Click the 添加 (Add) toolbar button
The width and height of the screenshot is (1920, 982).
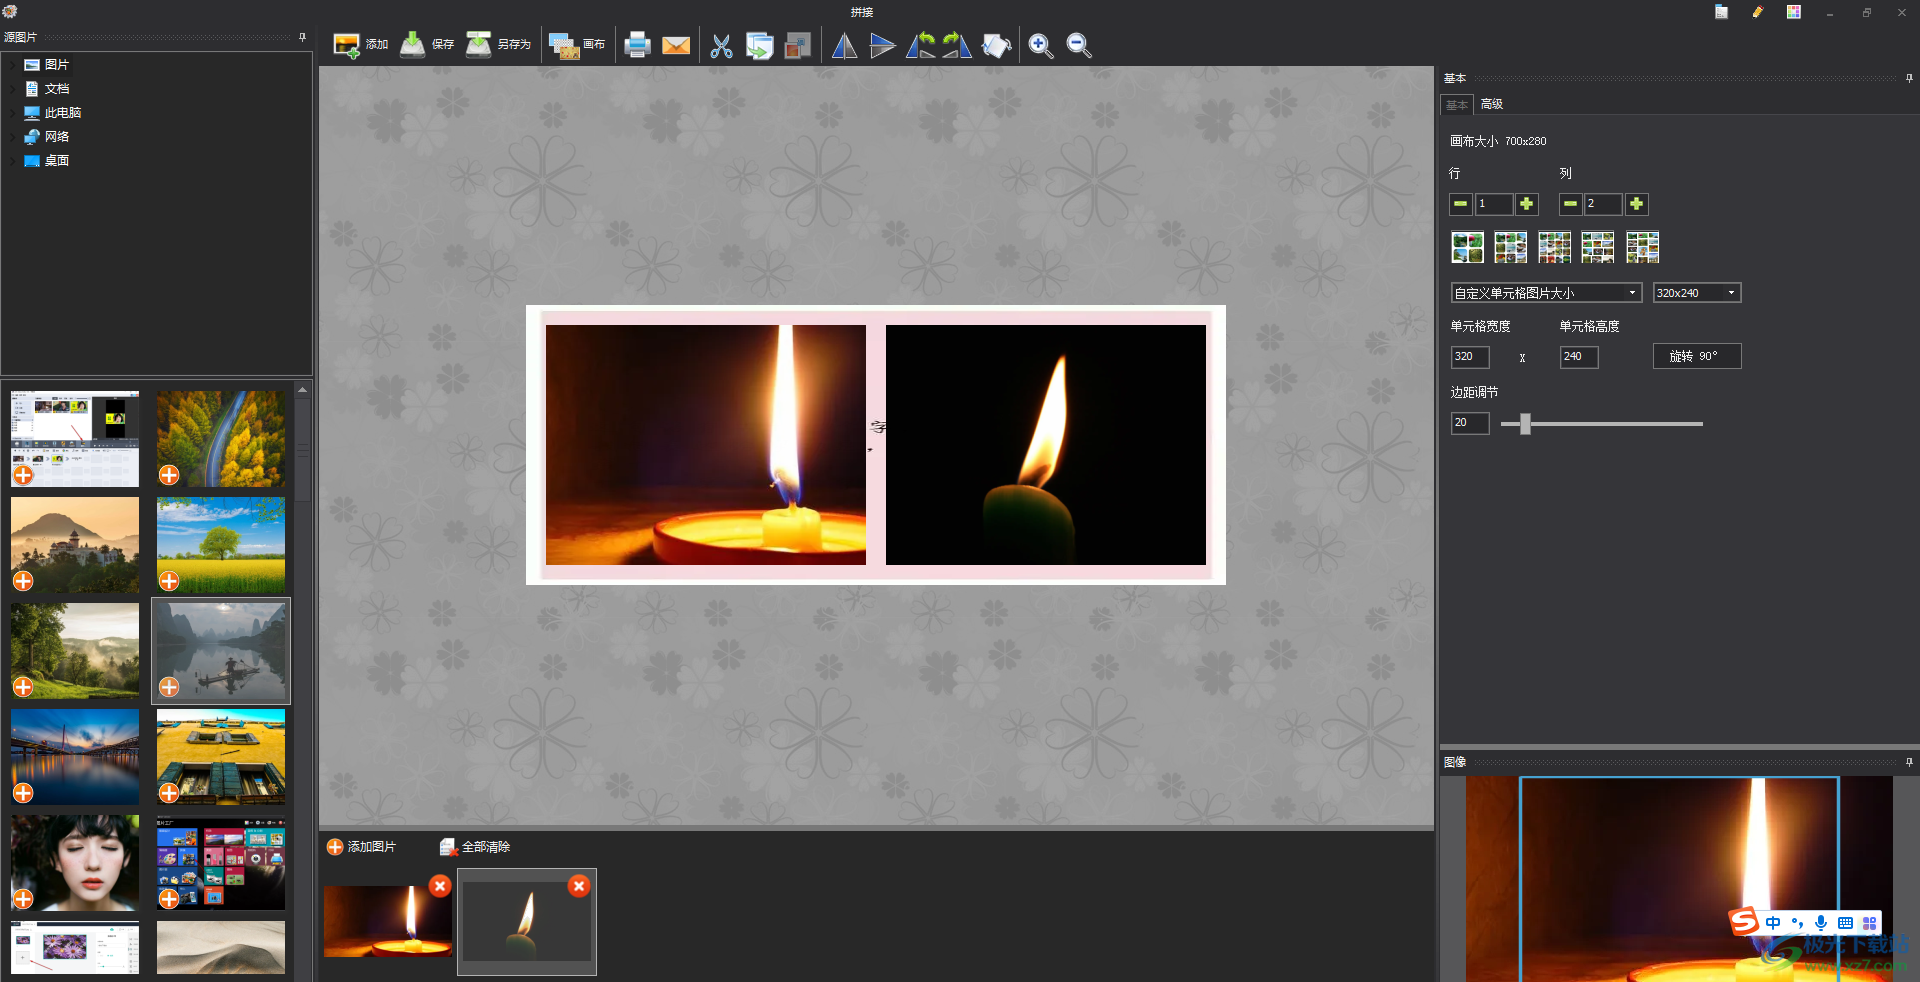(x=360, y=45)
